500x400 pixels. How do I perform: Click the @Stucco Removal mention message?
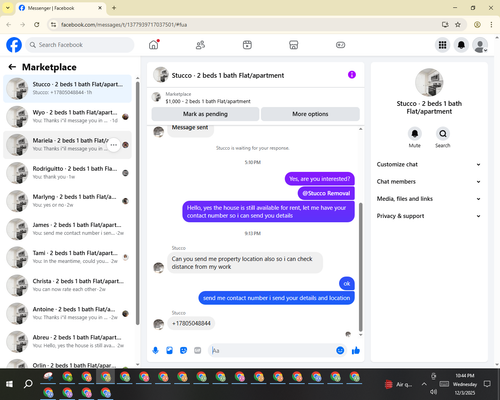click(x=326, y=193)
